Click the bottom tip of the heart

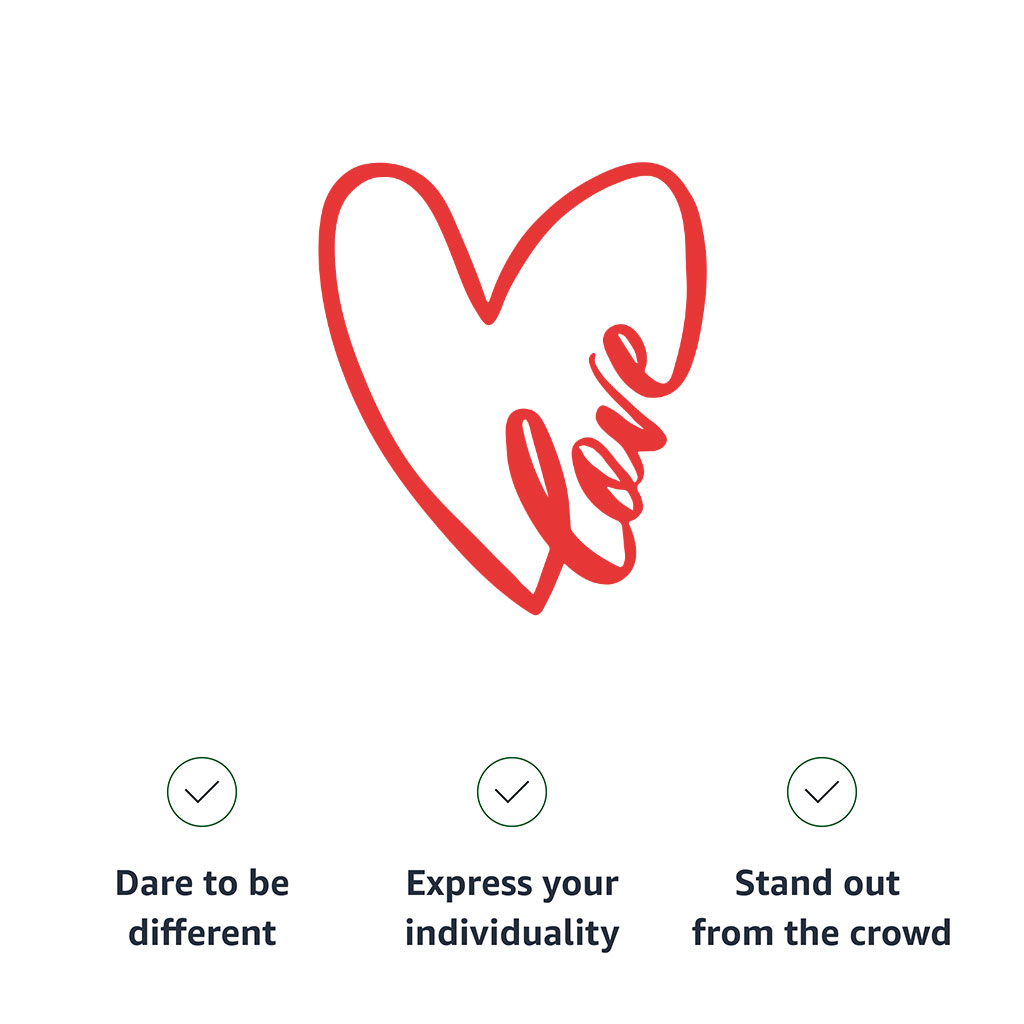(x=536, y=605)
